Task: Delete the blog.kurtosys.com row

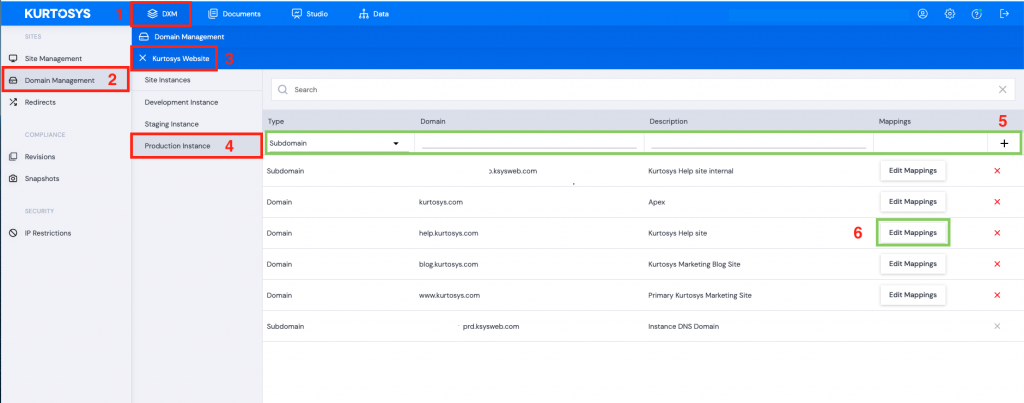Action: click(997, 264)
